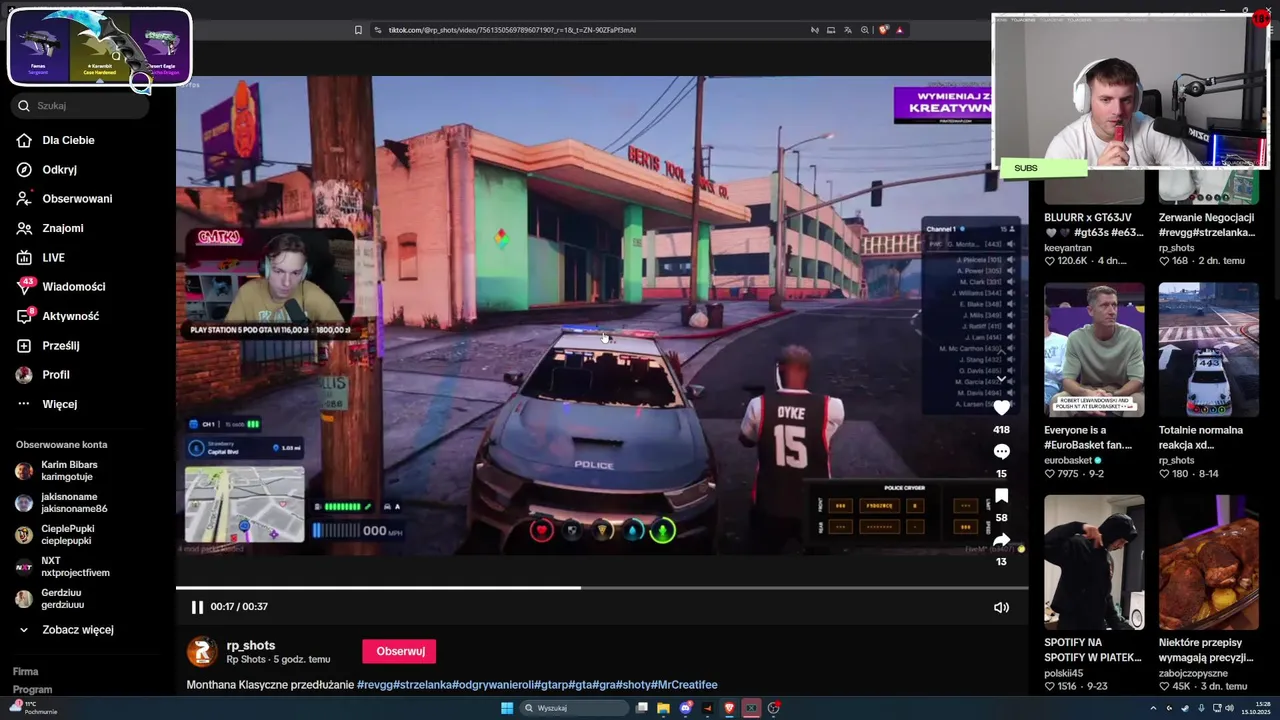This screenshot has height=720, width=1280.
Task: Open the eurobasket author link
Action: pyautogui.click(x=1068, y=461)
